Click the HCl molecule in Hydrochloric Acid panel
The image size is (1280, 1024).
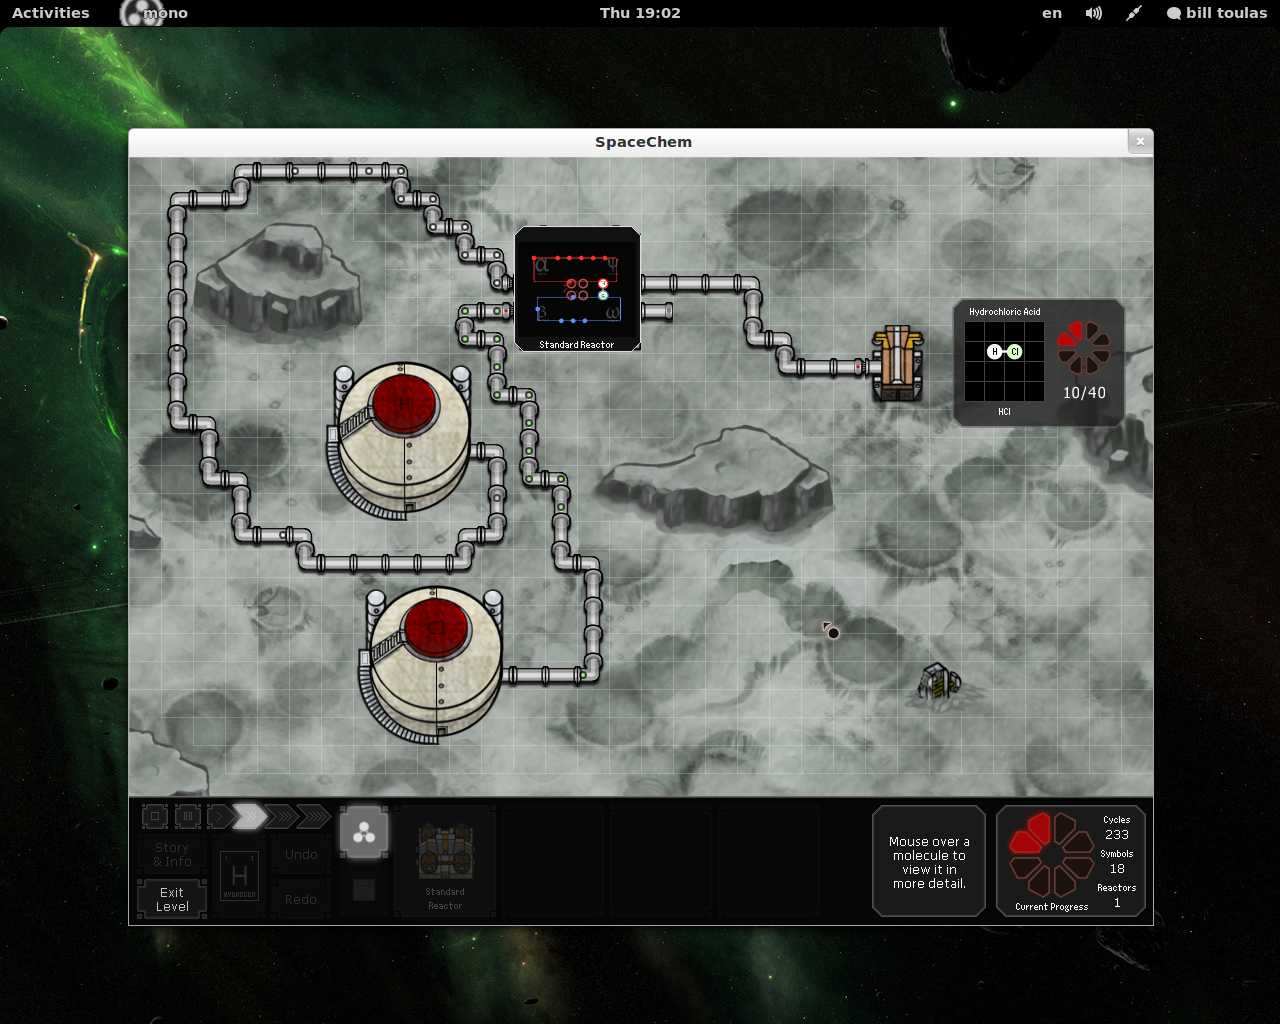1005,351
